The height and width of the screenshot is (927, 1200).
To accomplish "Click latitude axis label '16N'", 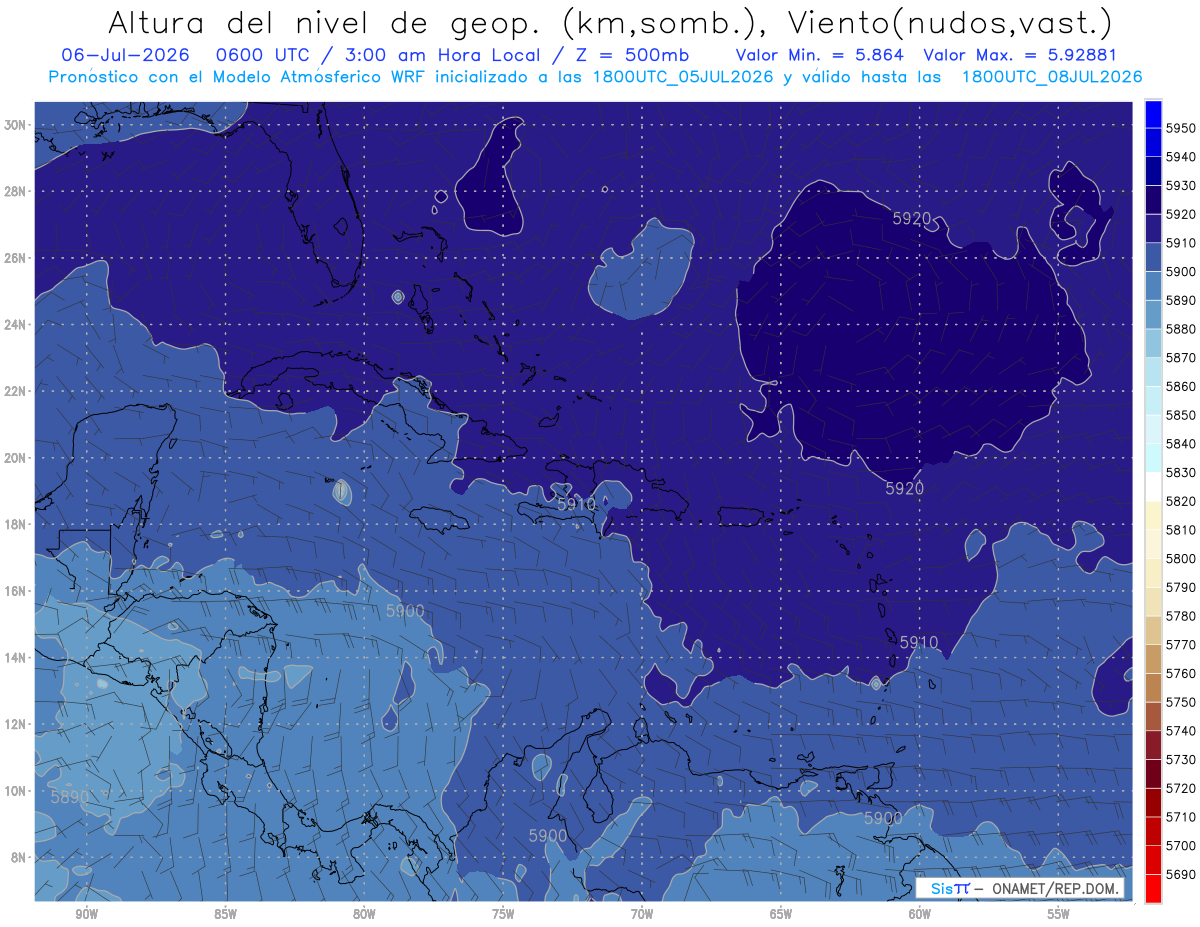I will [x=14, y=591].
